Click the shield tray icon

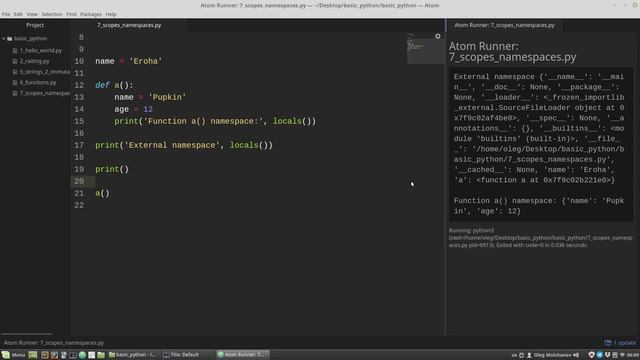pyautogui.click(x=591, y=355)
